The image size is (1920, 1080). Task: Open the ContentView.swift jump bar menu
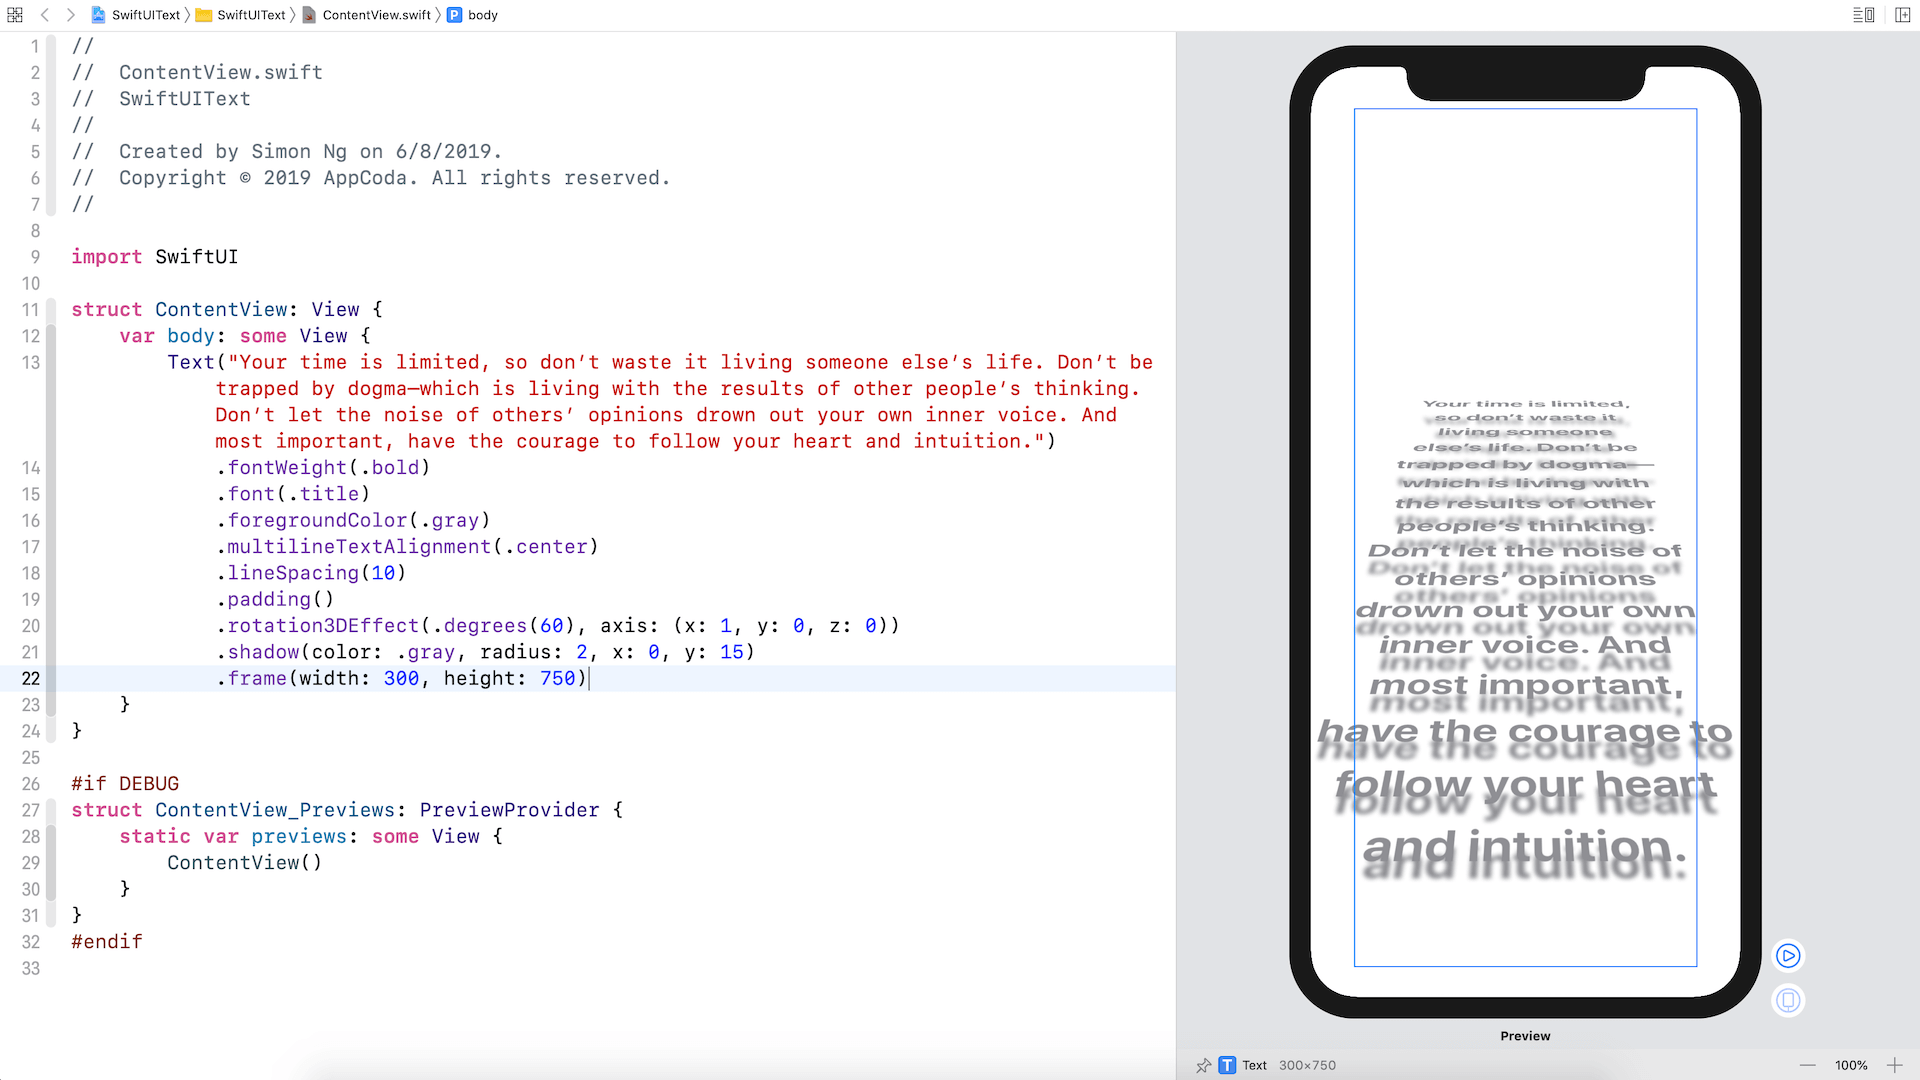coord(375,15)
